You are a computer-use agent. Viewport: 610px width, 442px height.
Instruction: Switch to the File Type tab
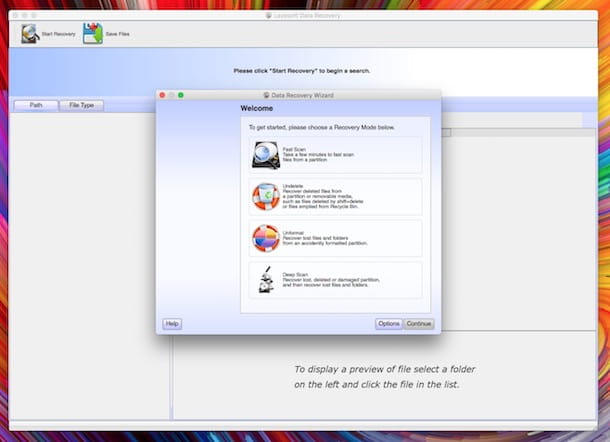pyautogui.click(x=81, y=105)
